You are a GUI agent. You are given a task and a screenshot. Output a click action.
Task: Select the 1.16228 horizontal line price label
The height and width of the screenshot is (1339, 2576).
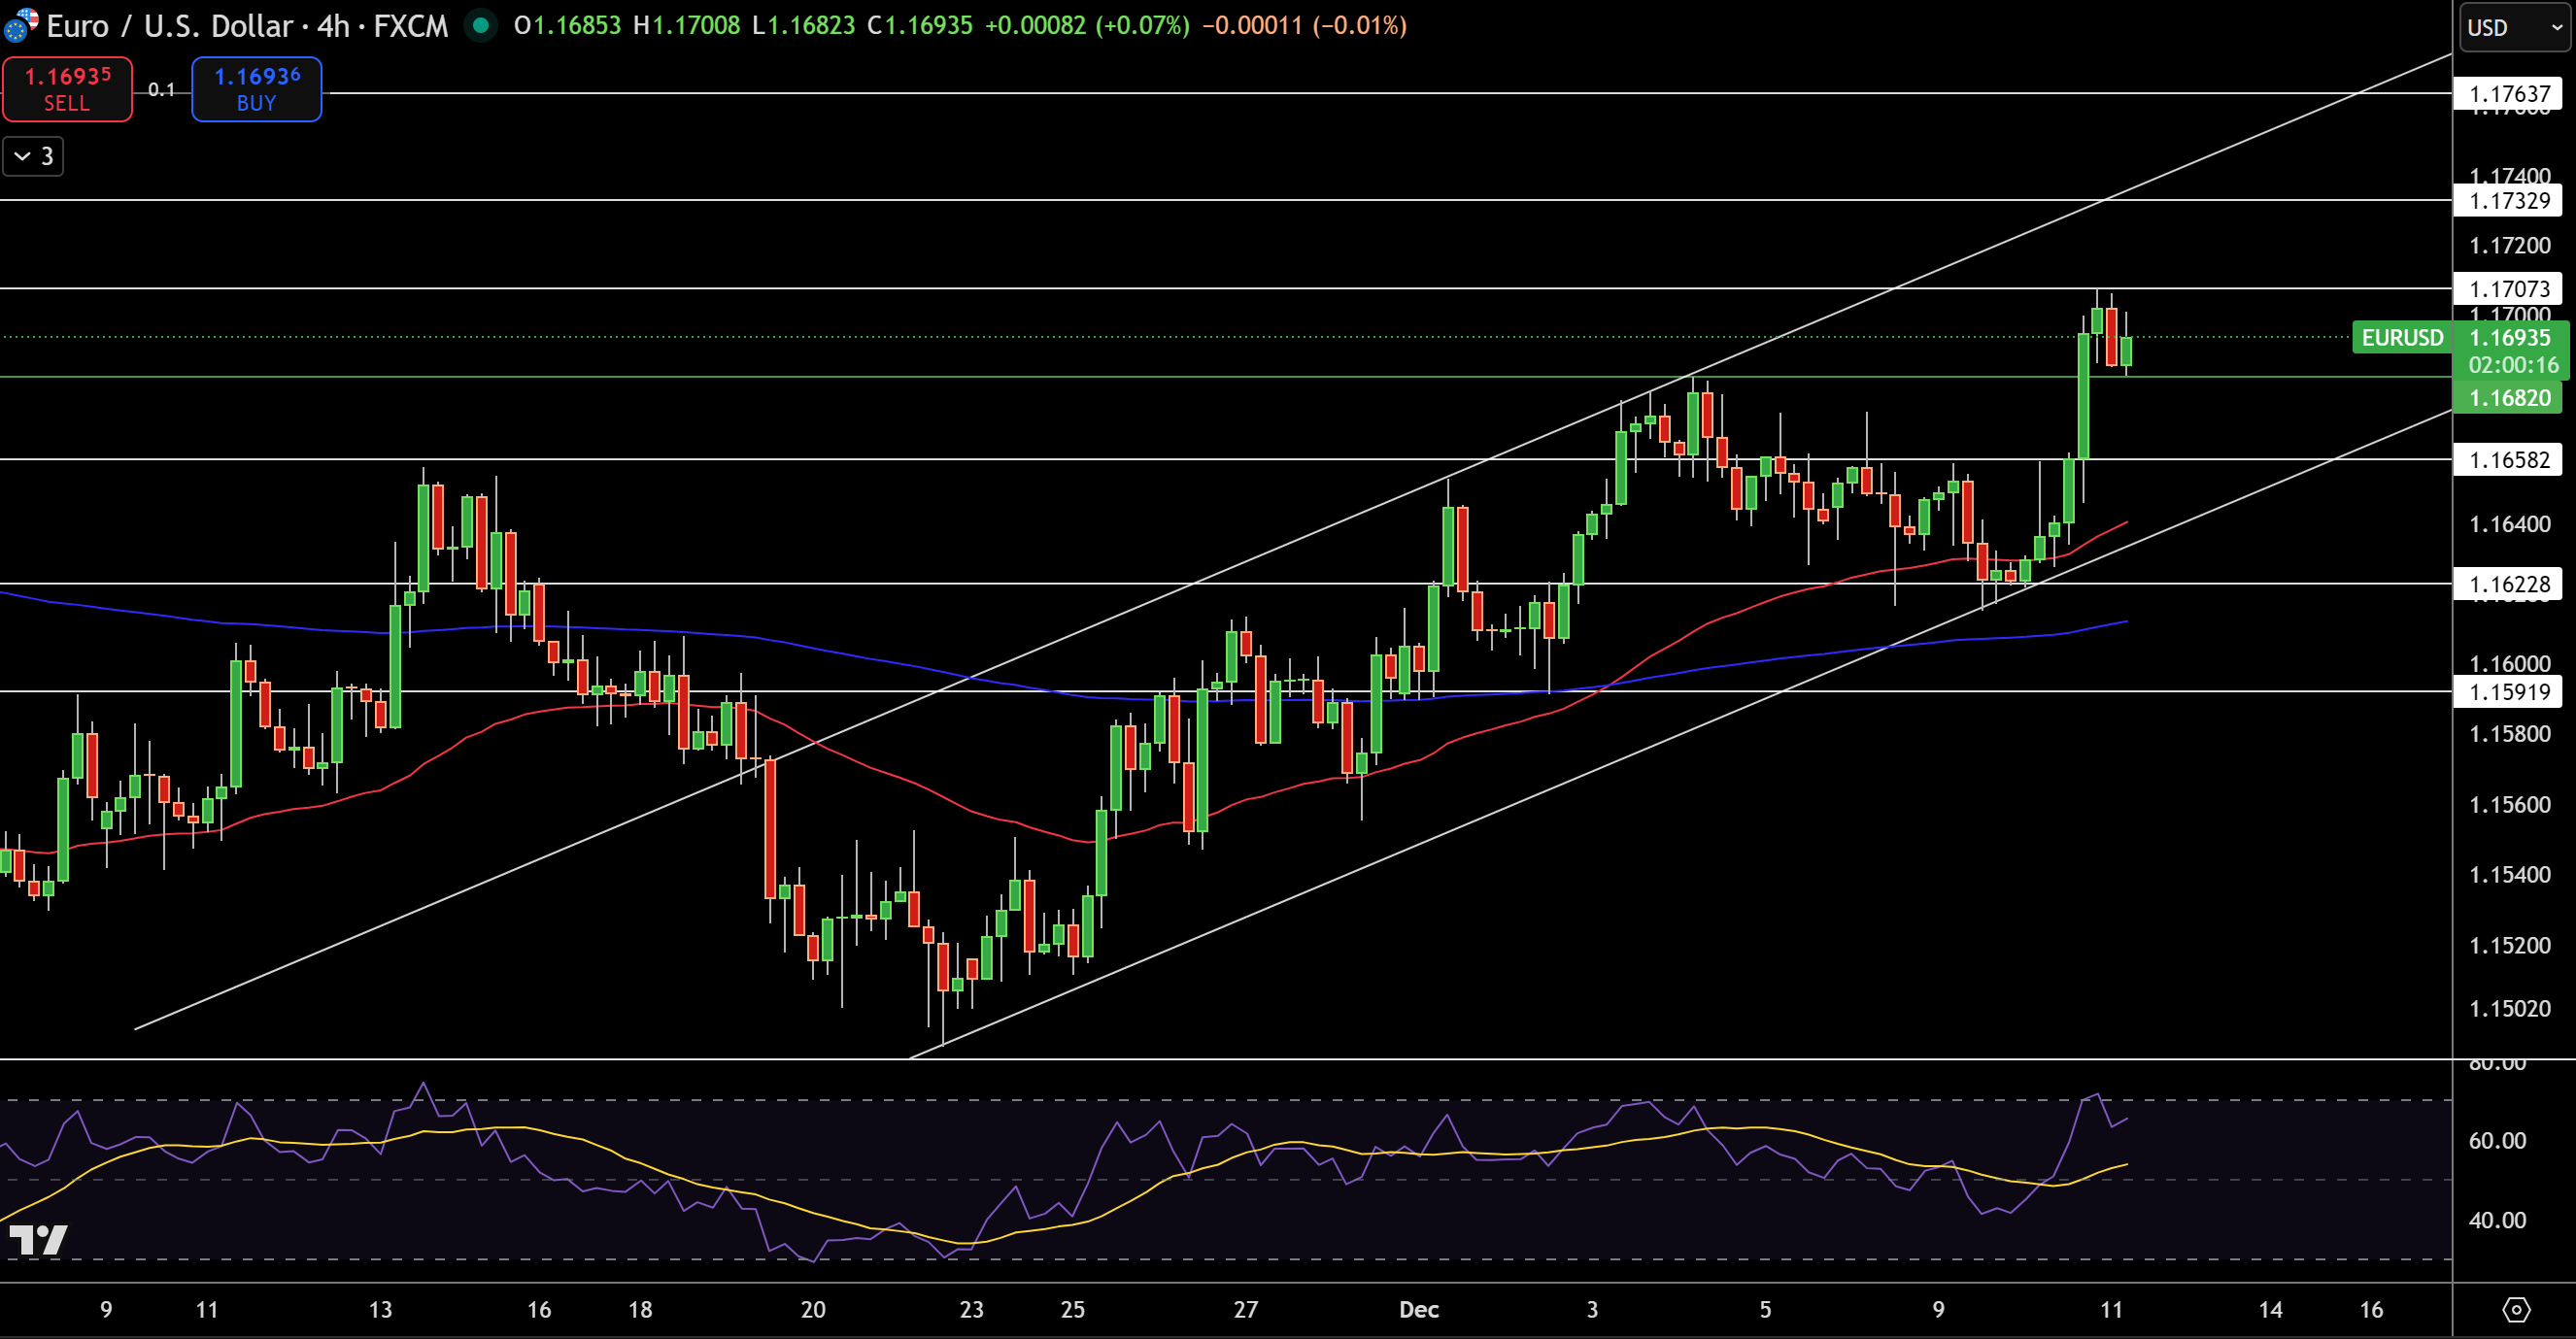[2509, 584]
